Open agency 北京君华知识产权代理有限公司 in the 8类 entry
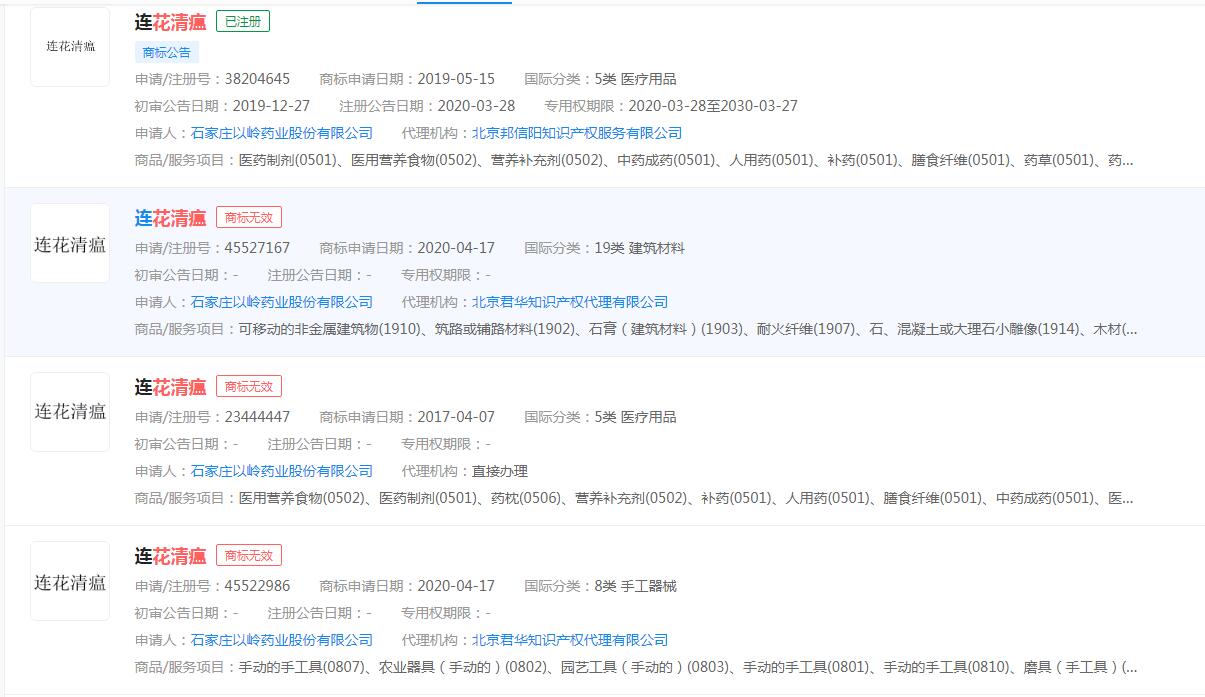Screen dimensions: 1205x697 click(570, 640)
